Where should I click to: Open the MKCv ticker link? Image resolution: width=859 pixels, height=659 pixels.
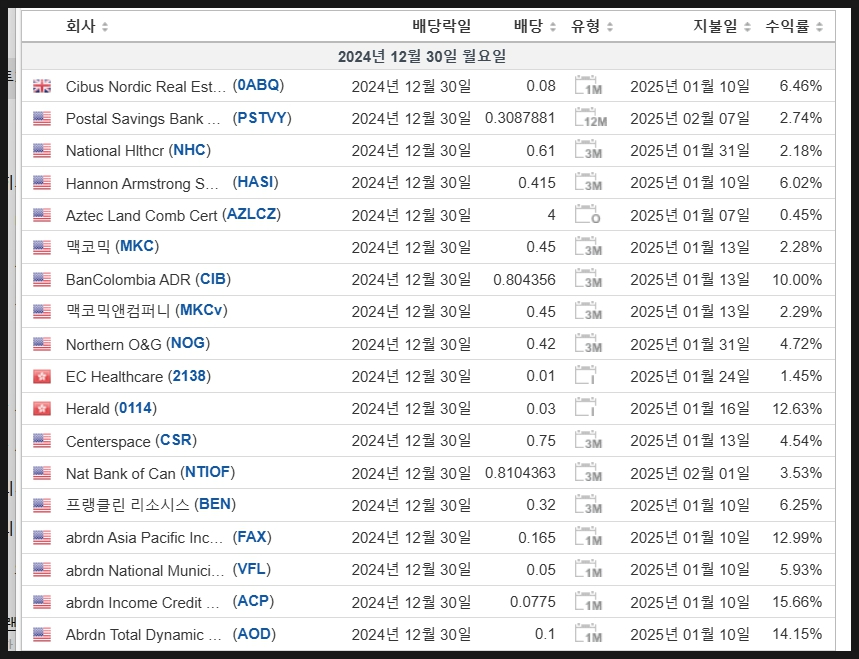201,310
